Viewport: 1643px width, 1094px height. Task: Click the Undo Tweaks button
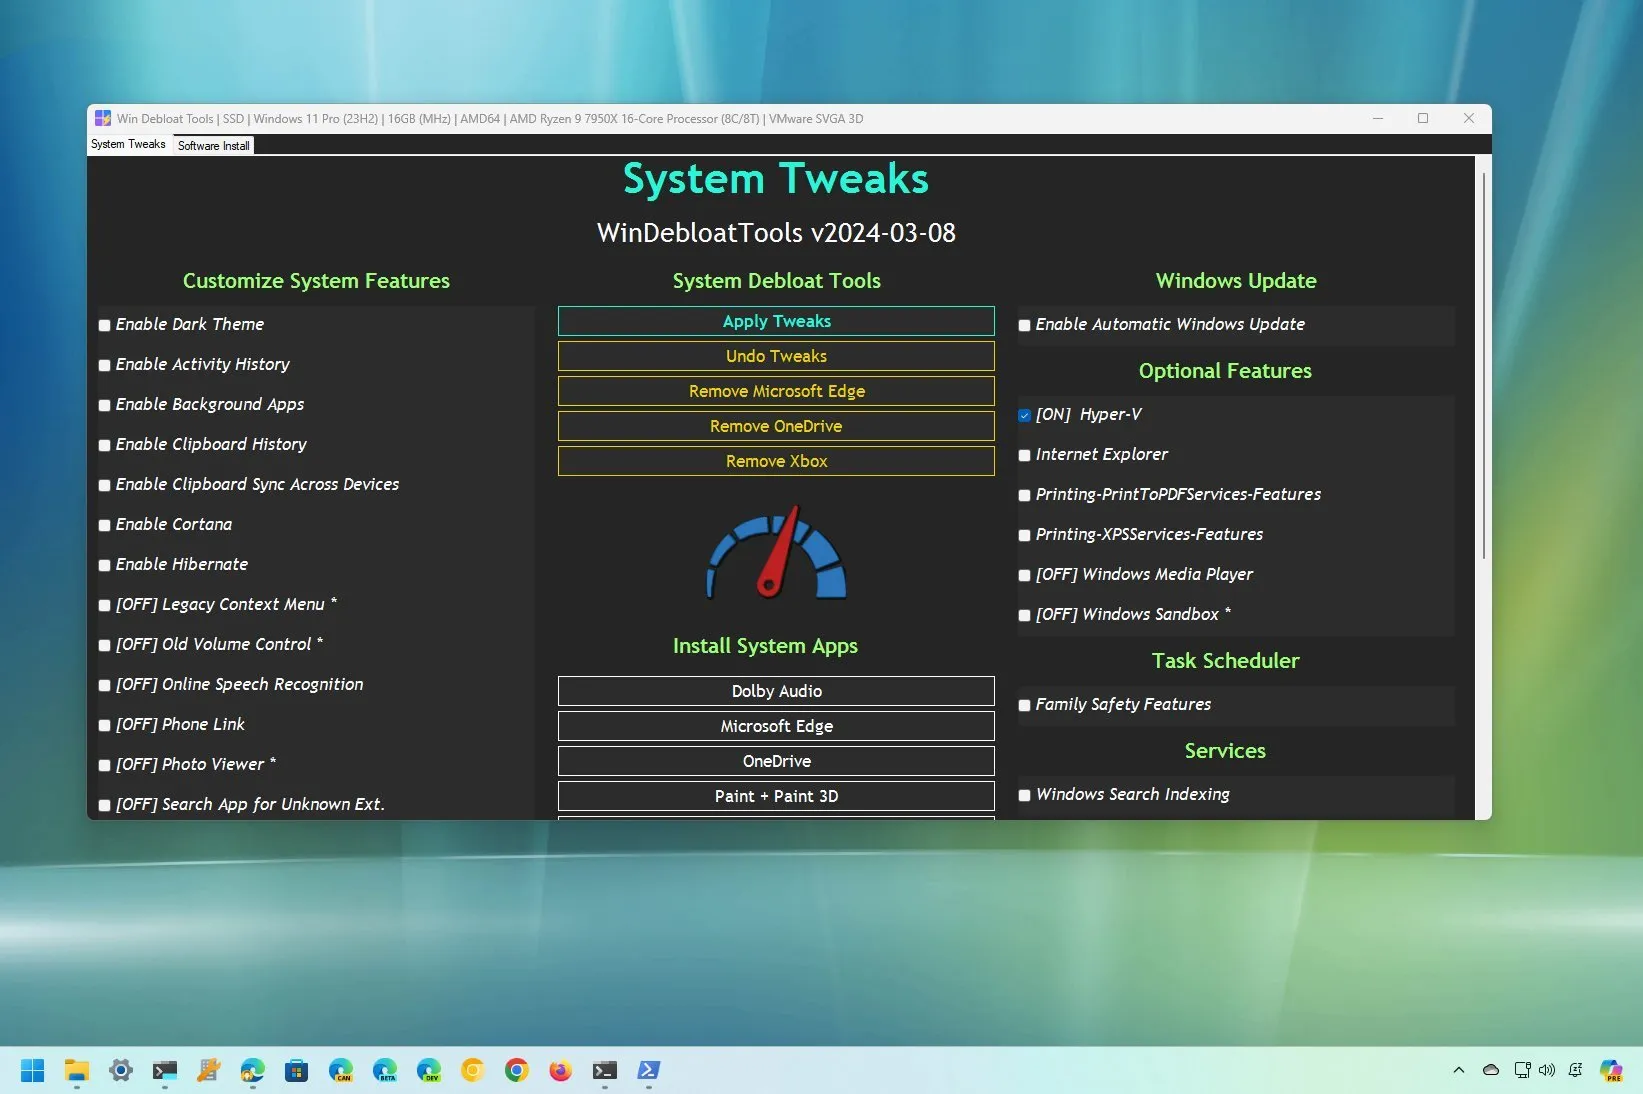point(776,356)
